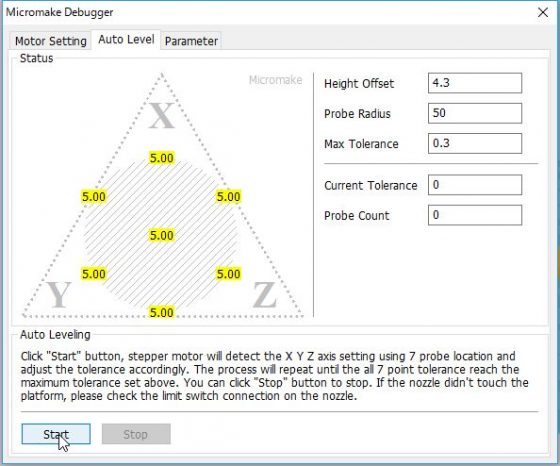Screen dimensions: 560x466
Task: Click the Z tower label
Action: (264, 295)
